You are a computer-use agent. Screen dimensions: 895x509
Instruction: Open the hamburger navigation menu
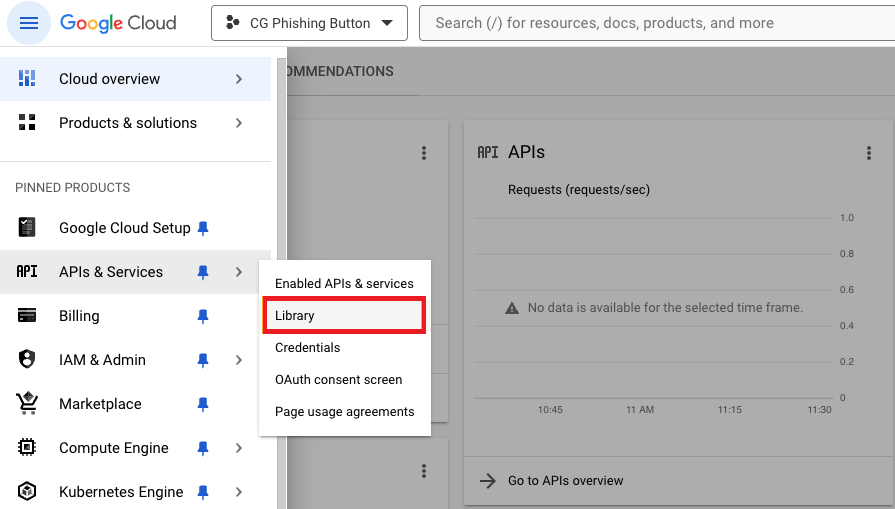[29, 23]
